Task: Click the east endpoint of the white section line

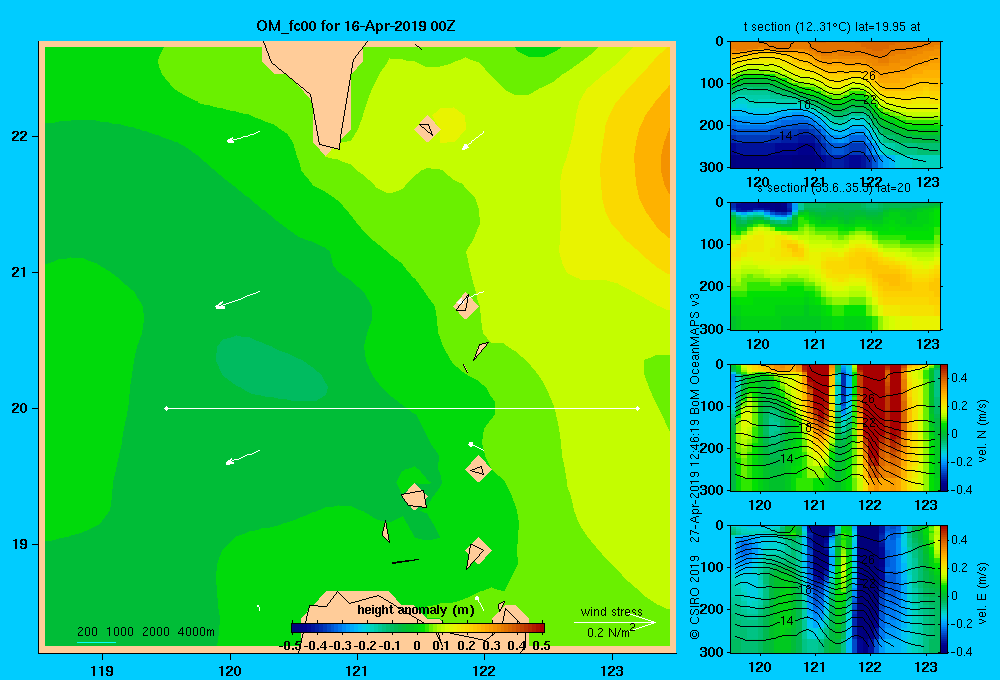Action: pos(638,408)
